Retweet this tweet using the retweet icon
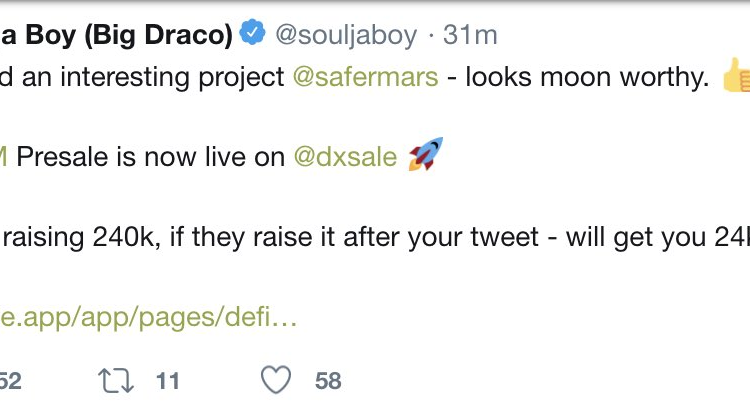Image resolution: width=750 pixels, height=420 pixels. pos(115,380)
